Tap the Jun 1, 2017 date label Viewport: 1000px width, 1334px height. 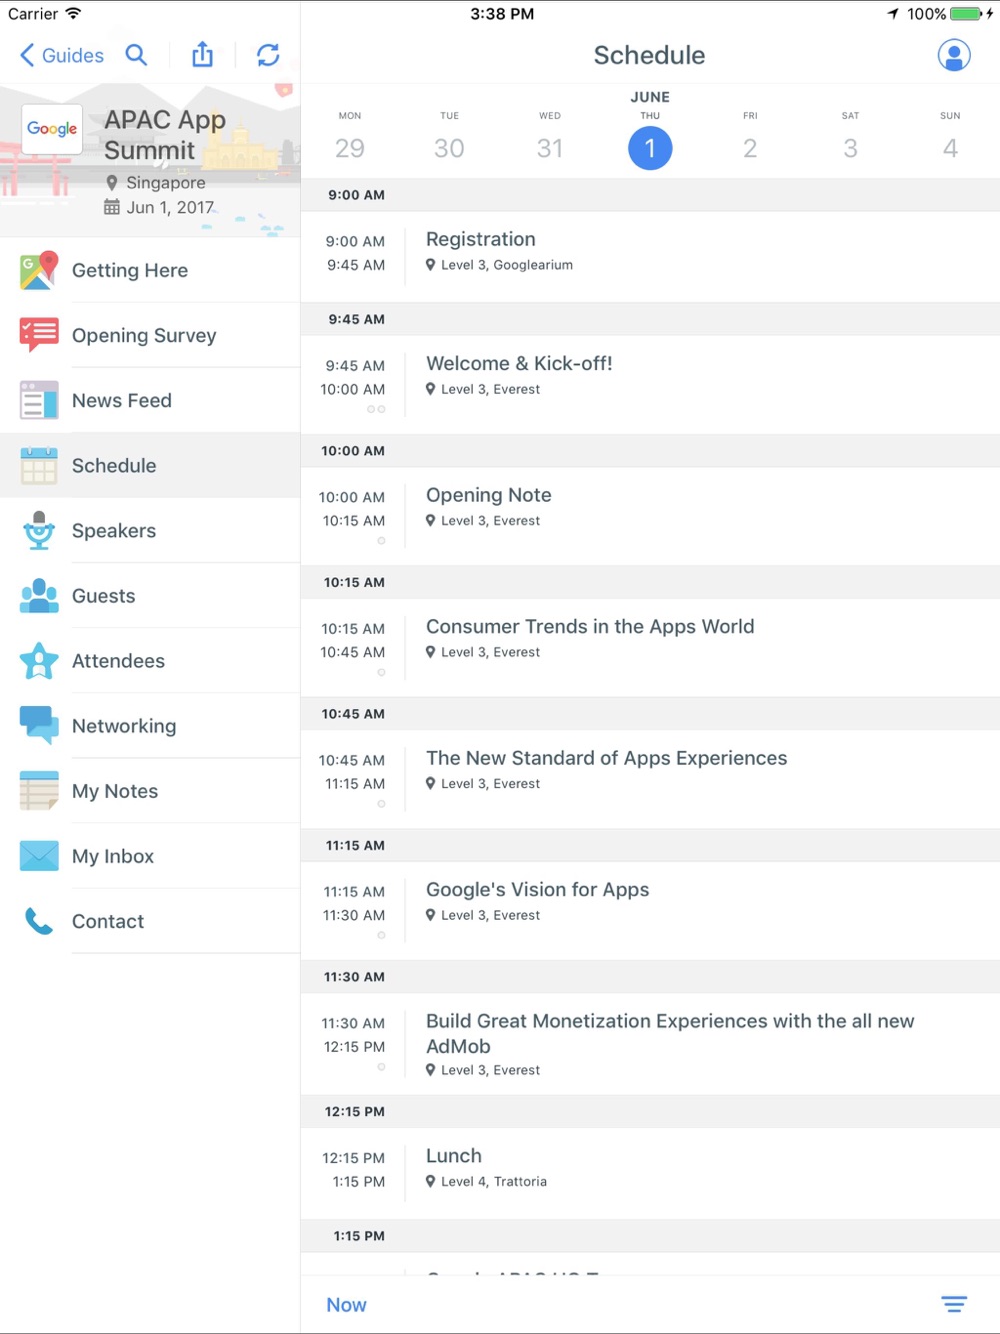pyautogui.click(x=159, y=207)
